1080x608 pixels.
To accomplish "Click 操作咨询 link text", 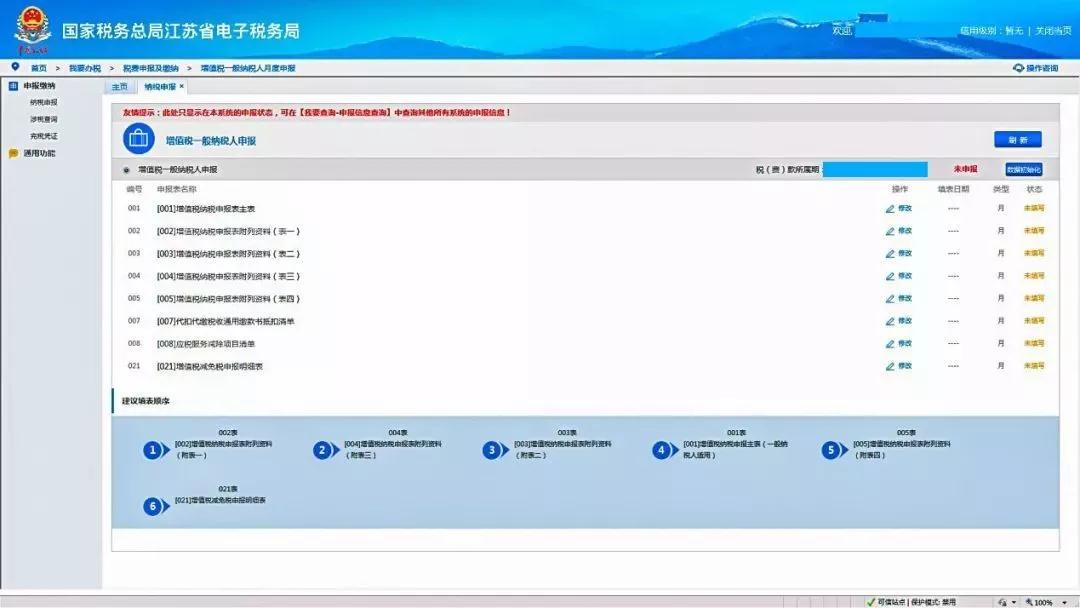I will [1042, 67].
